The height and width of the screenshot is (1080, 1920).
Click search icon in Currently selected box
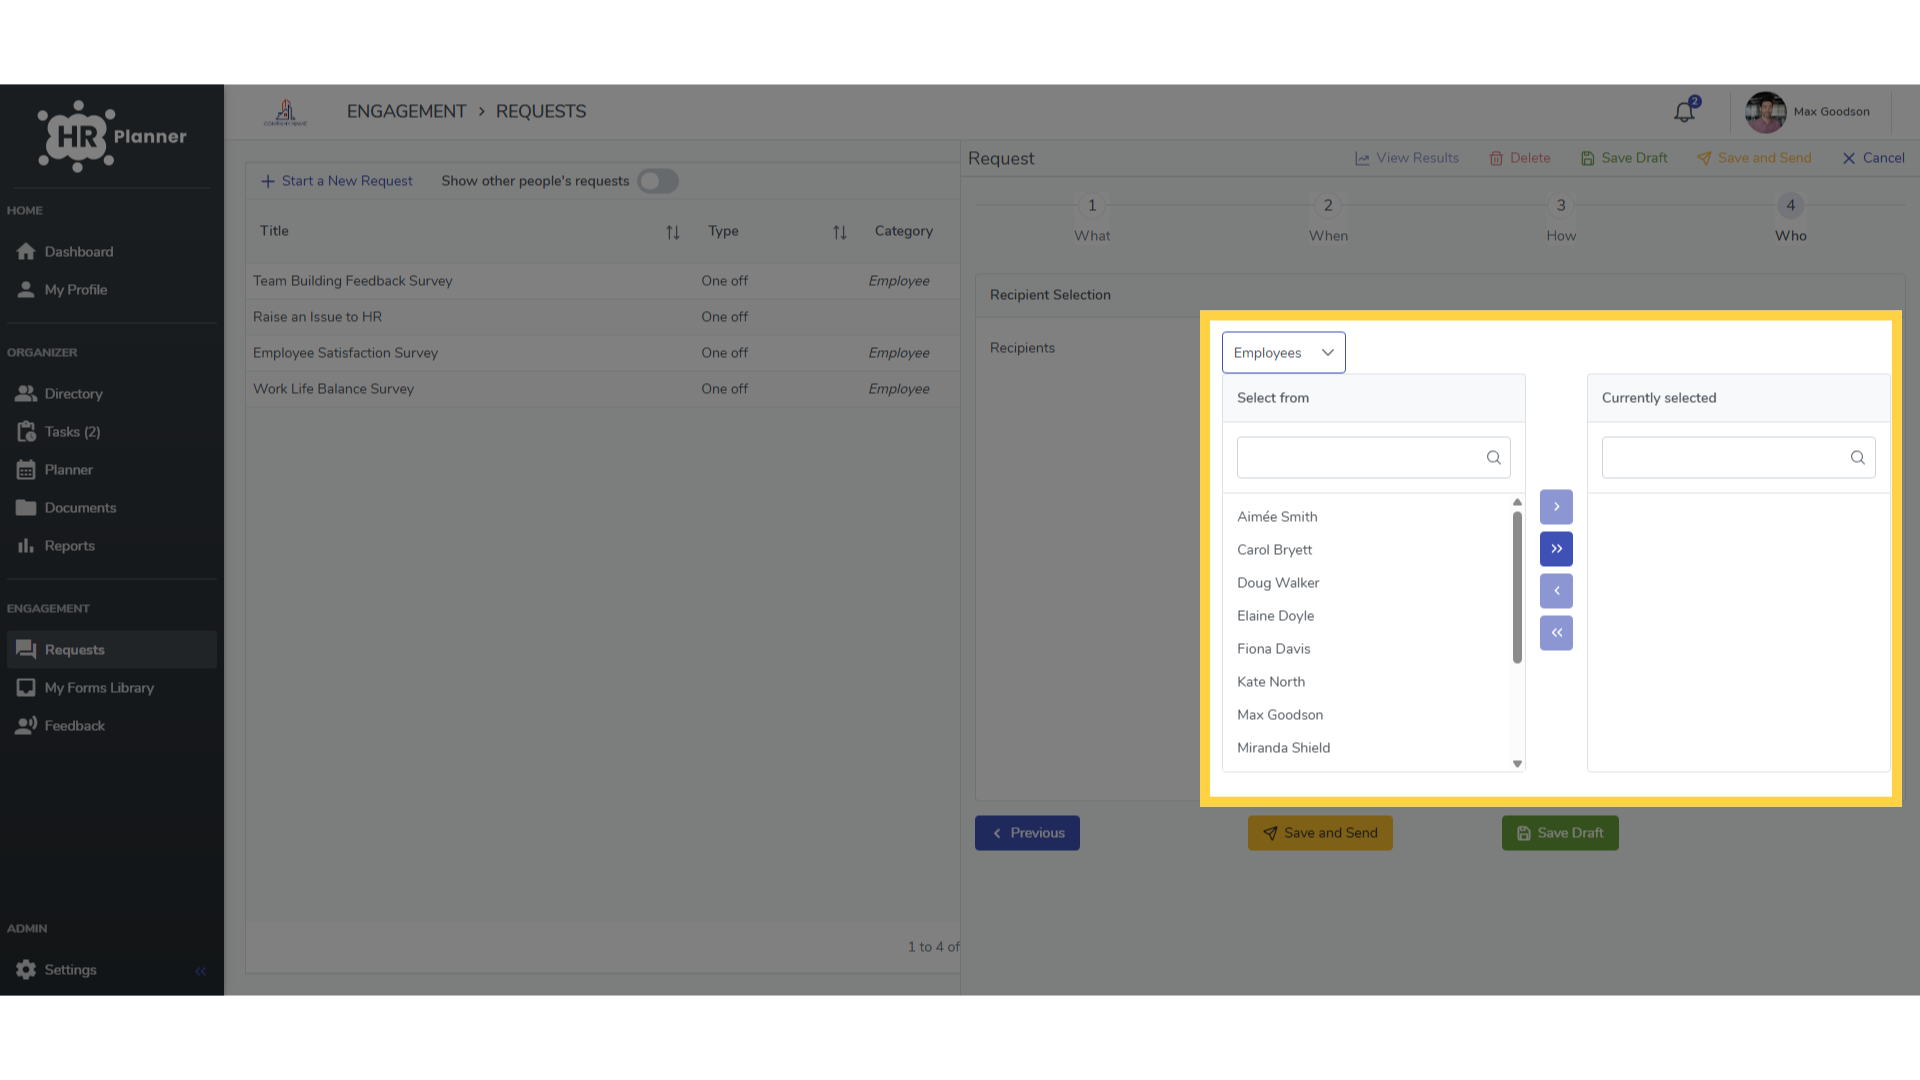click(1857, 458)
